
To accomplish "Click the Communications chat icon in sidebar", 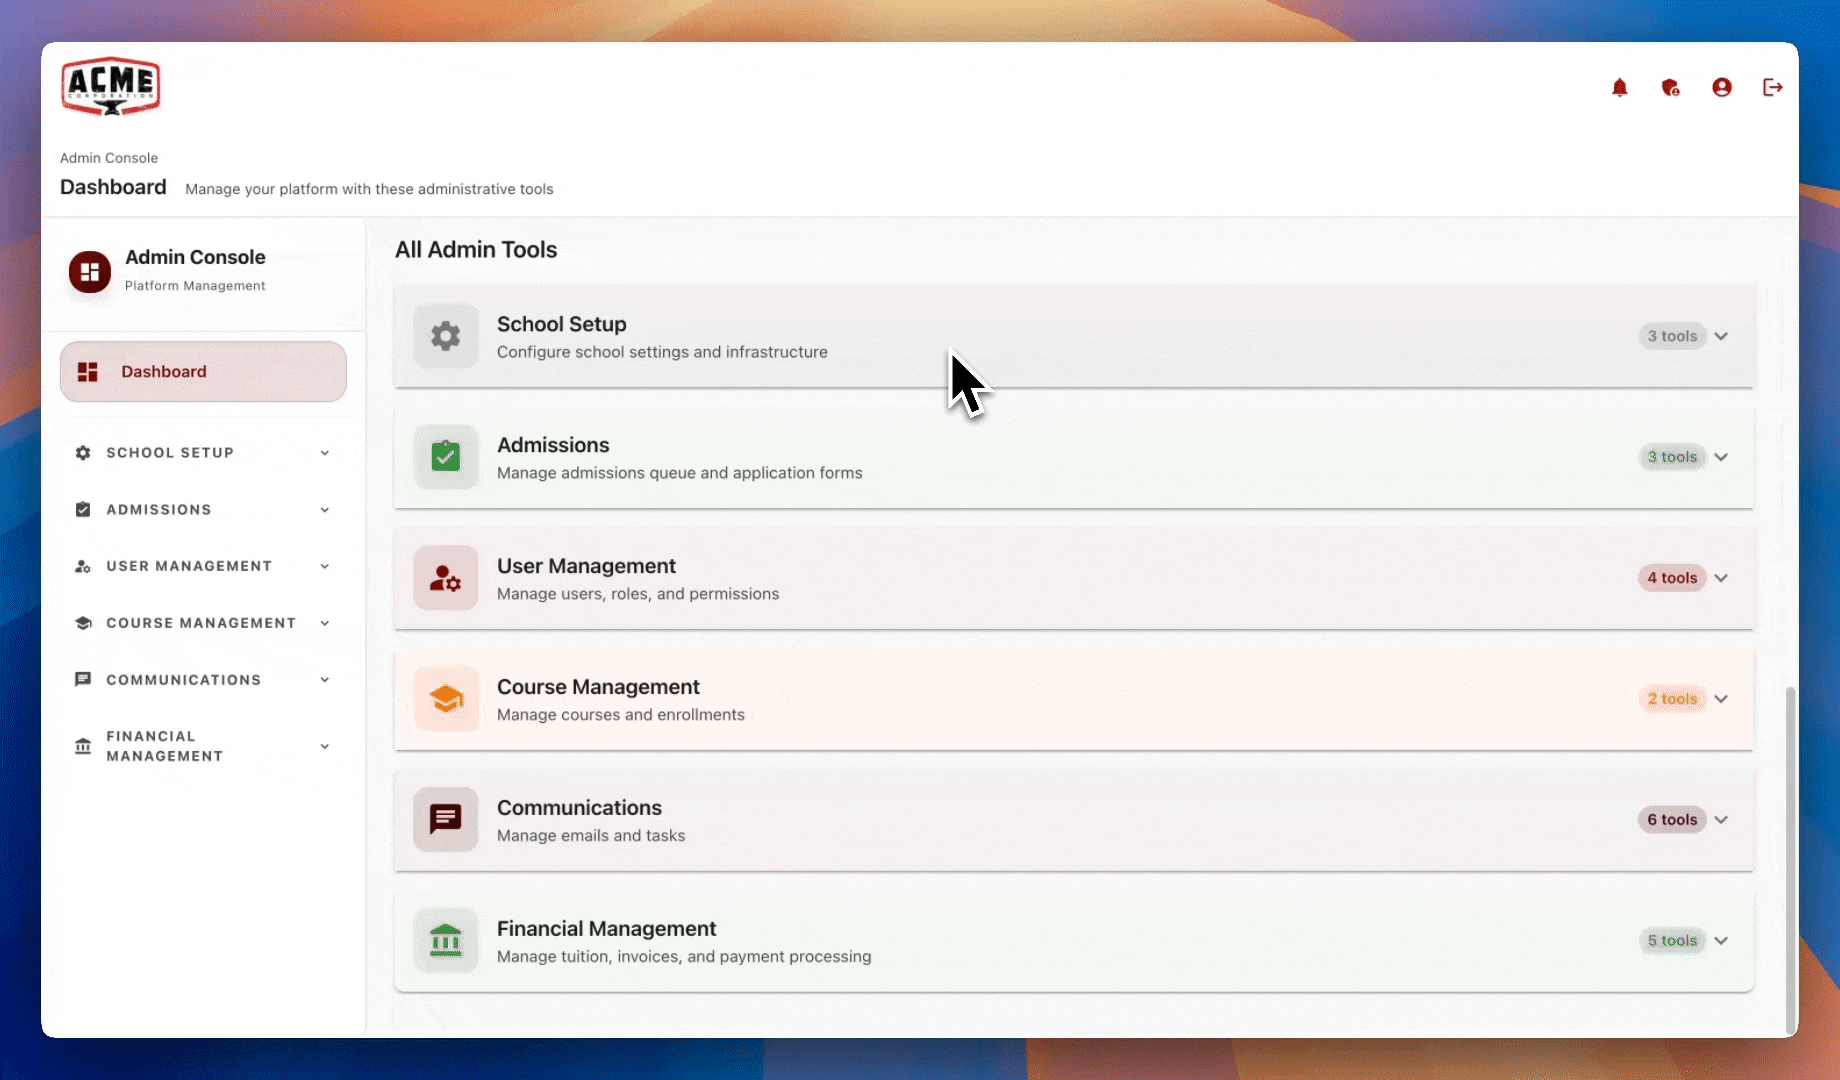I will tap(83, 680).
